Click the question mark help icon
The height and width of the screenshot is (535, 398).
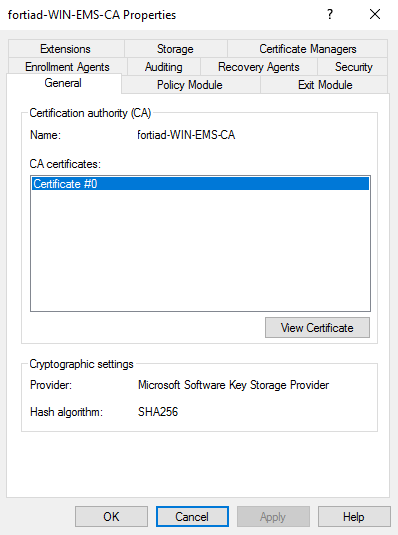pyautogui.click(x=330, y=14)
